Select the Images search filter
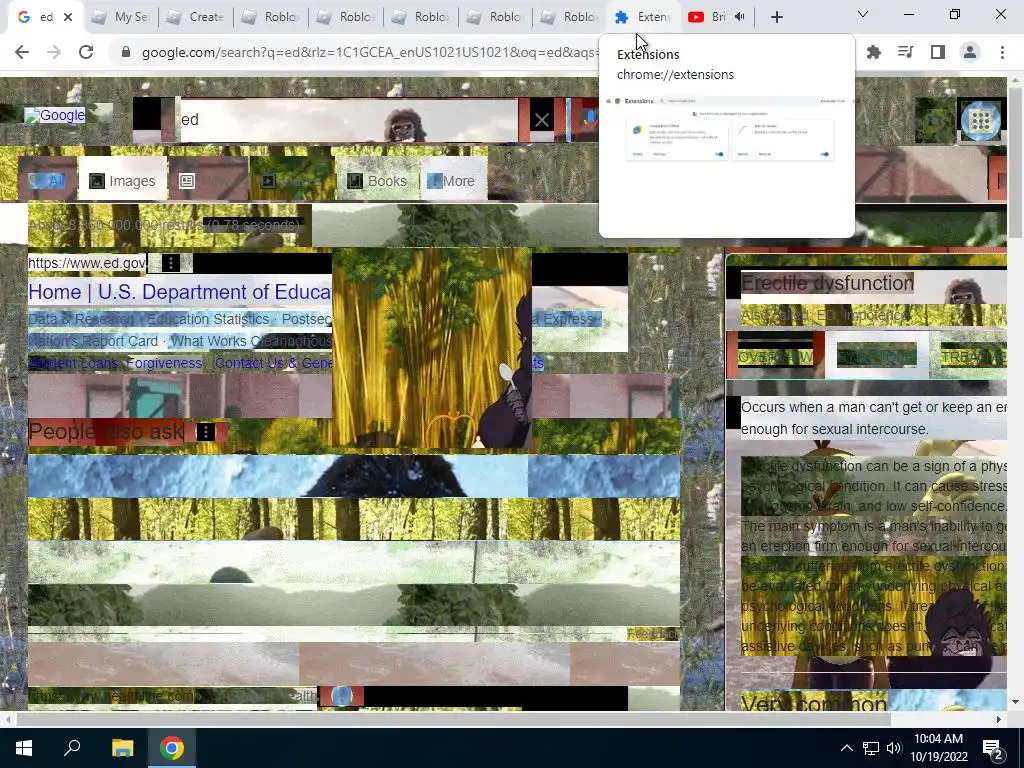The width and height of the screenshot is (1024, 768). [x=123, y=181]
